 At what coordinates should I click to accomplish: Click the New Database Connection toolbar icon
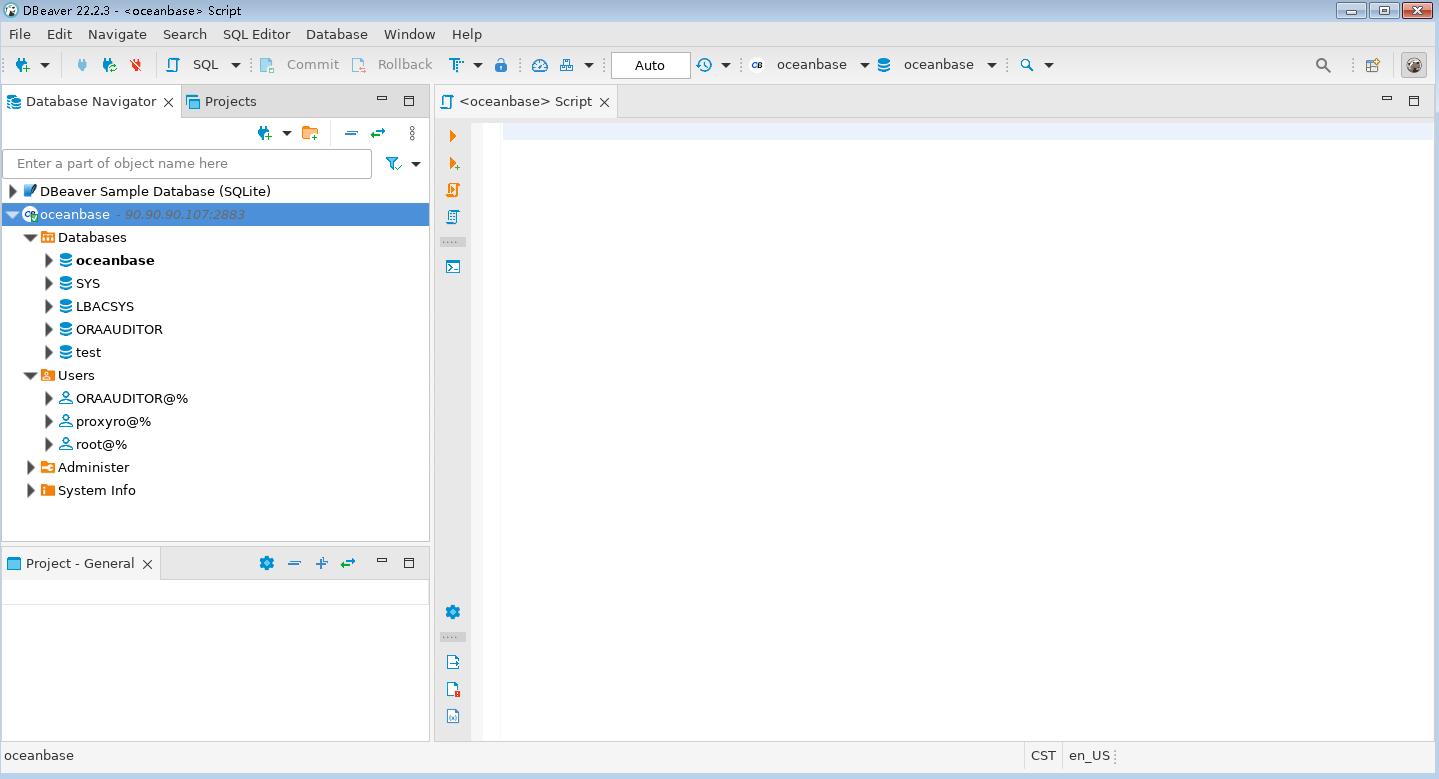[22, 65]
